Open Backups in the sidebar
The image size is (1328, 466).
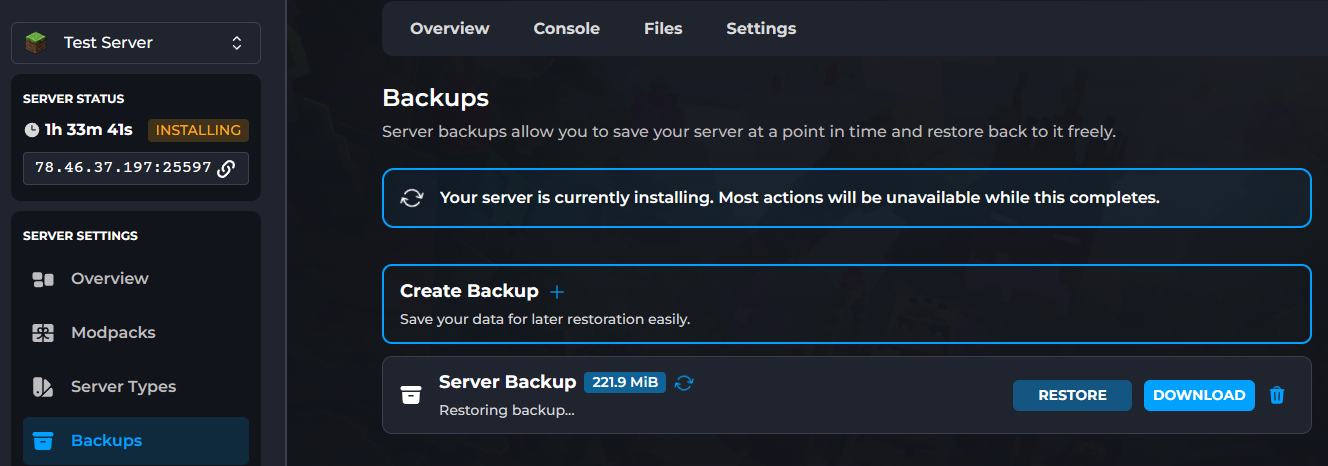(x=136, y=441)
